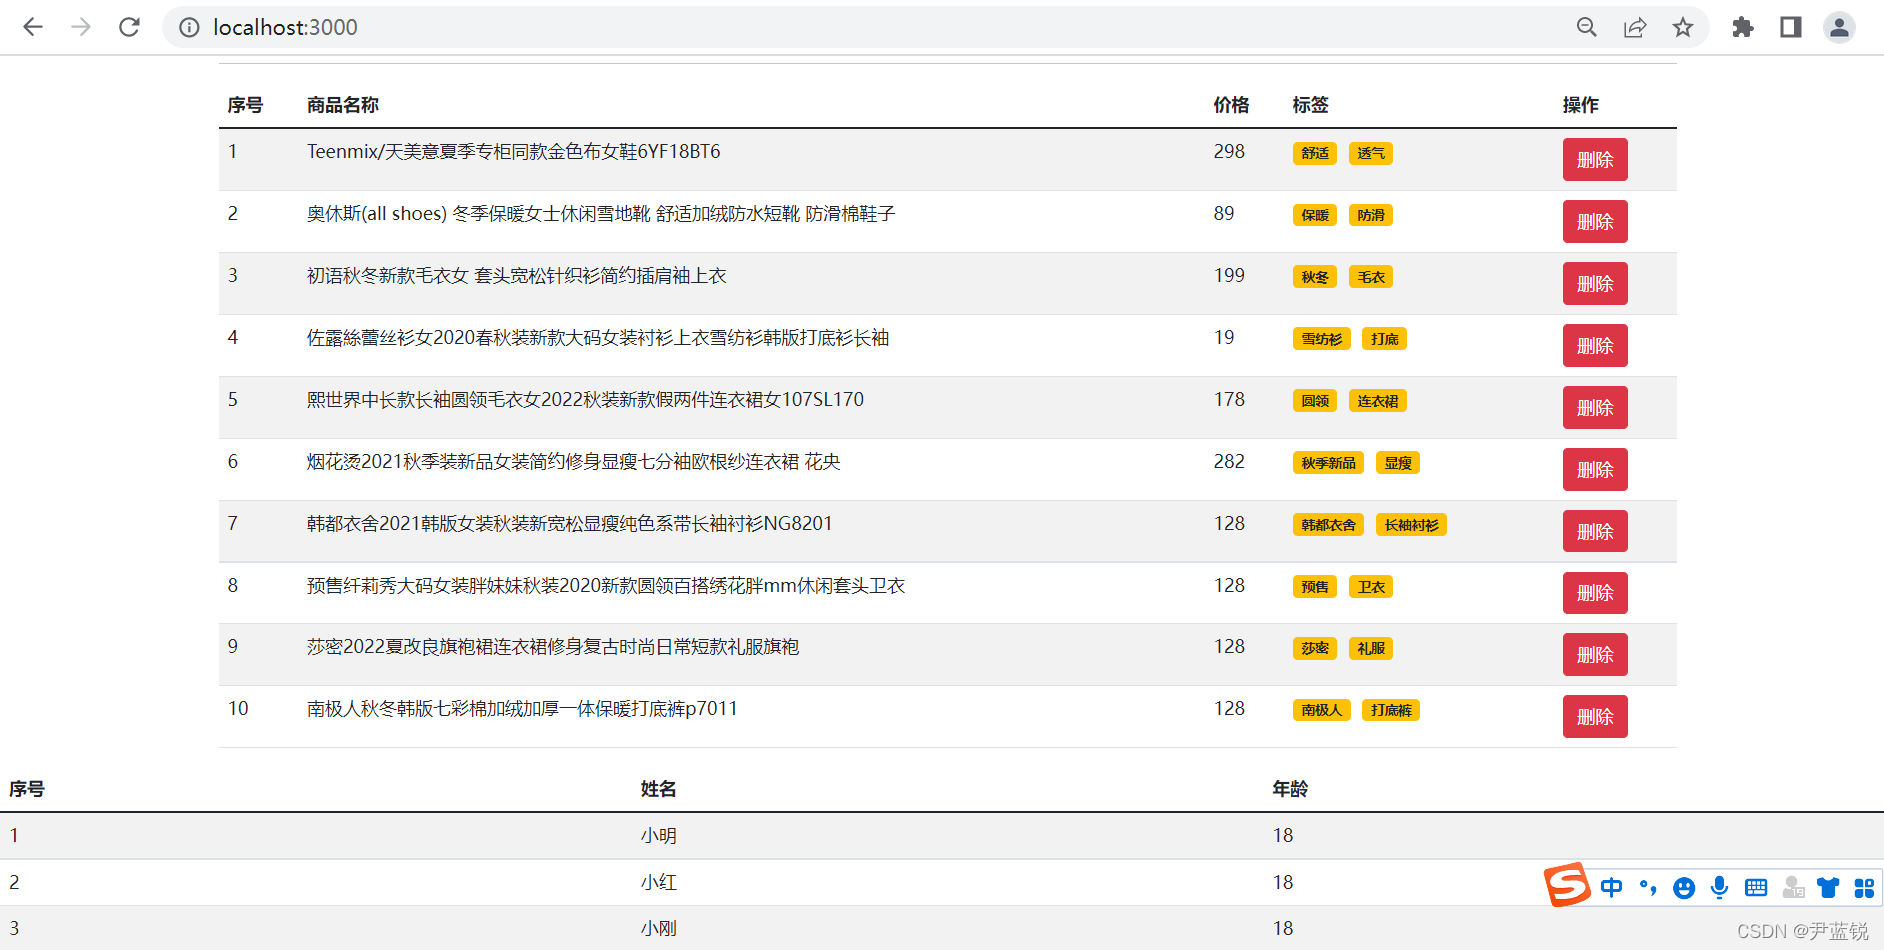The width and height of the screenshot is (1884, 950).
Task: Delete the 南极人 leggings row
Action: click(x=1595, y=717)
